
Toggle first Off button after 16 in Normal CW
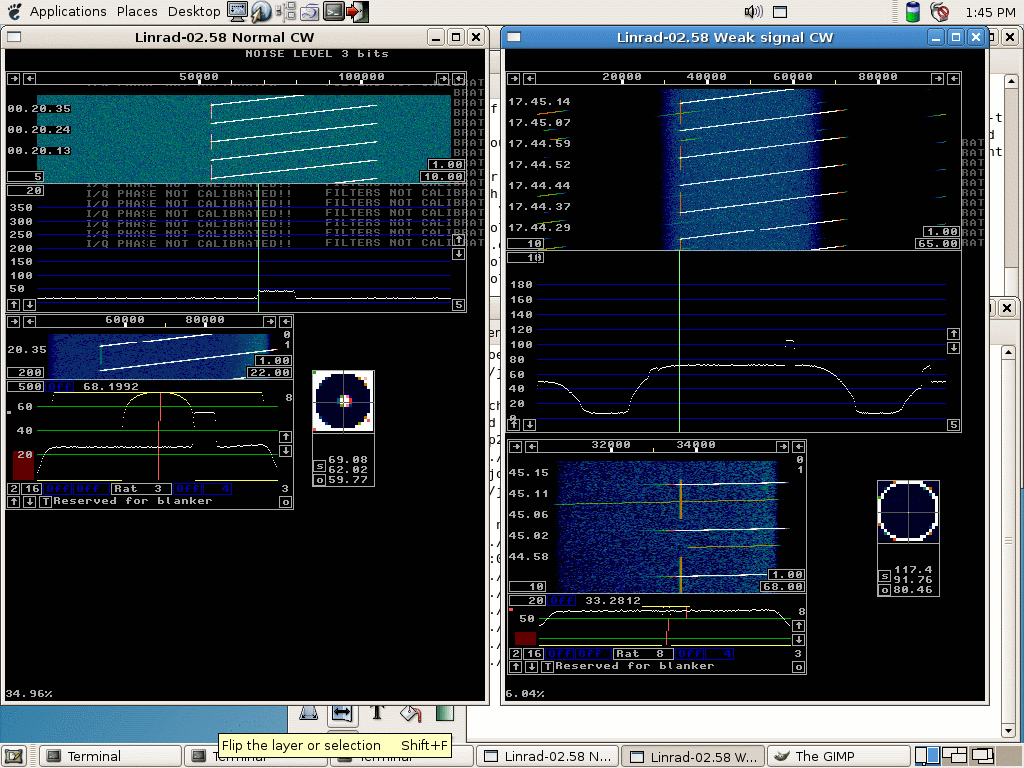point(57,488)
